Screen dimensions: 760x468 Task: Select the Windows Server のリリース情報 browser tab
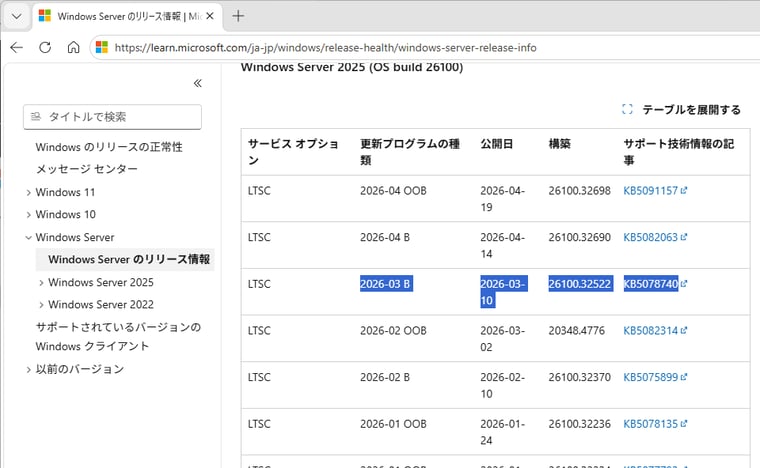click(x=126, y=16)
